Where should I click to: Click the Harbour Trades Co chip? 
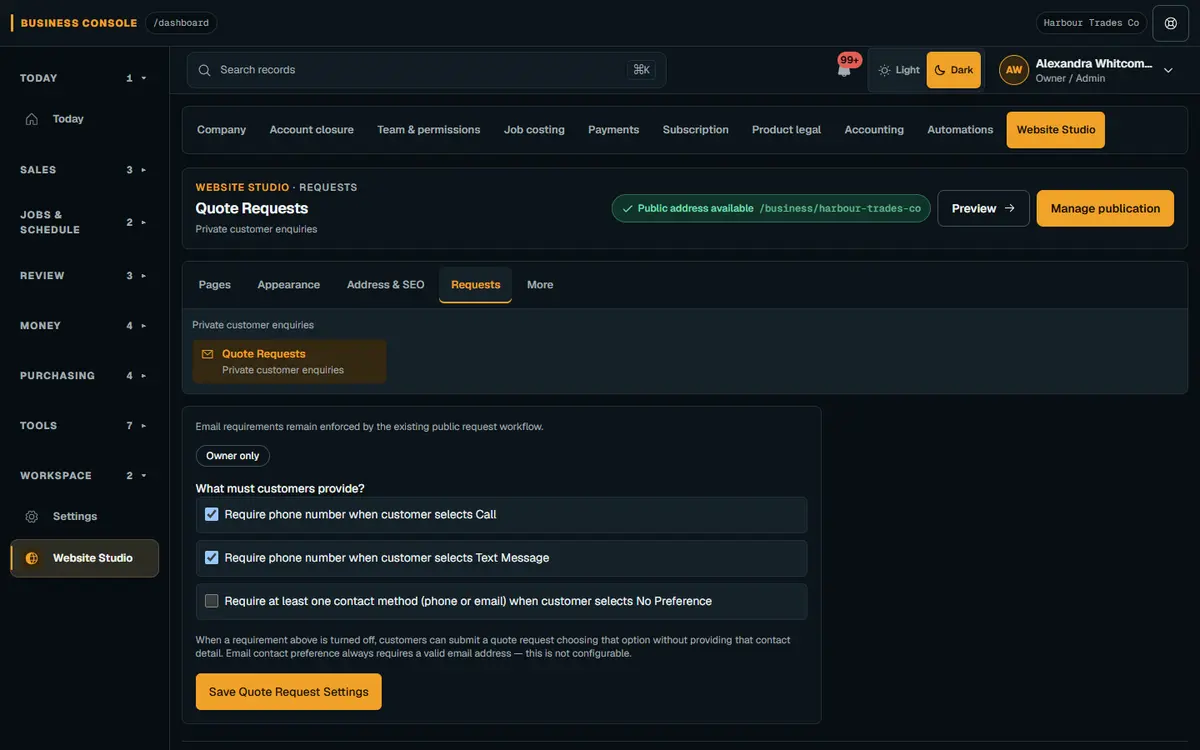pos(1091,23)
